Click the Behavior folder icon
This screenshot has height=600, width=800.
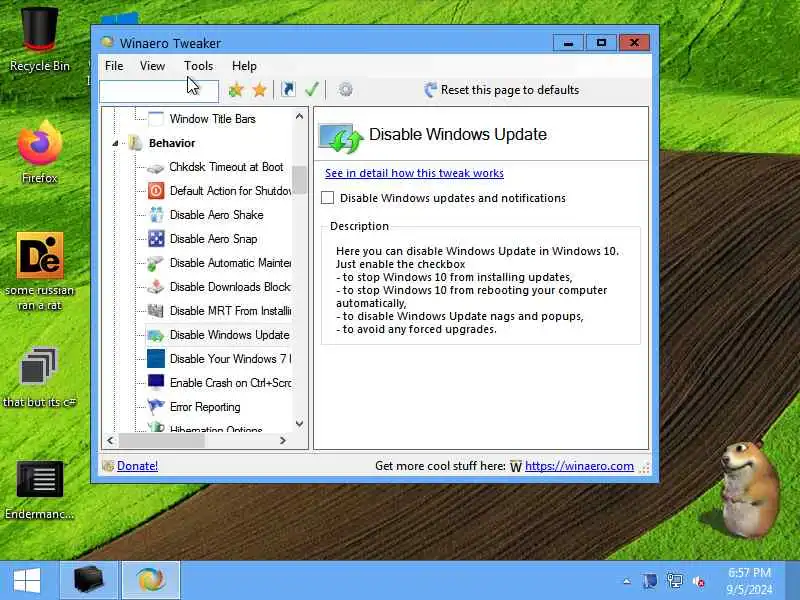(135, 143)
